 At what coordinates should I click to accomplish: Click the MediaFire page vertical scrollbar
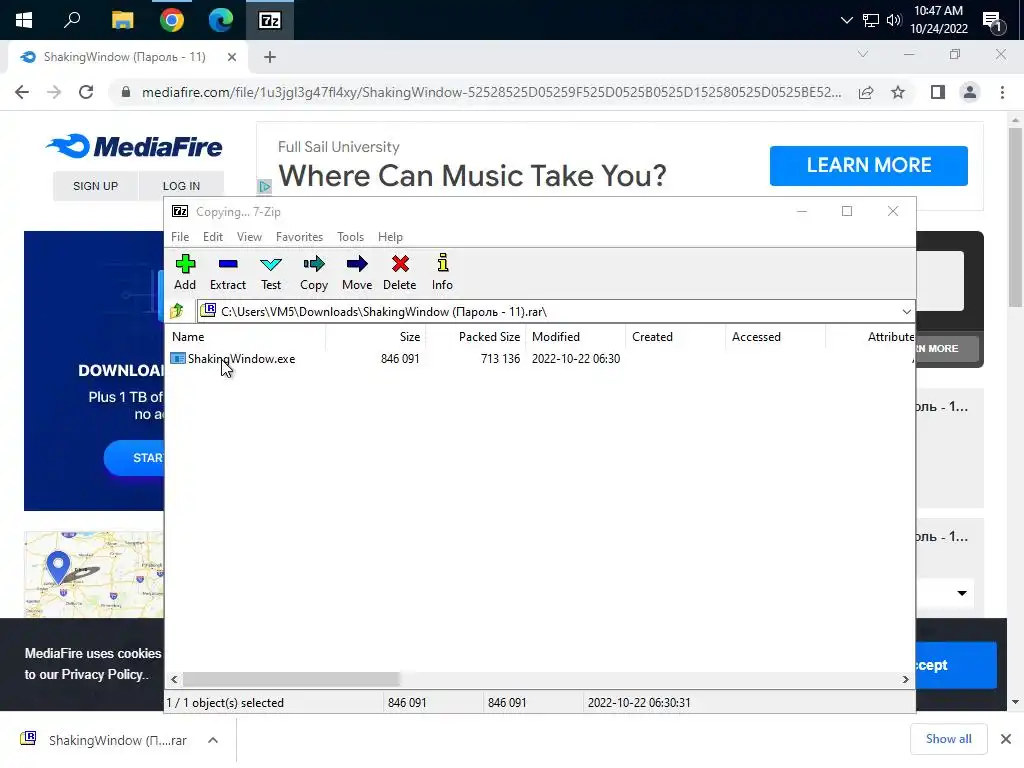1015,216
